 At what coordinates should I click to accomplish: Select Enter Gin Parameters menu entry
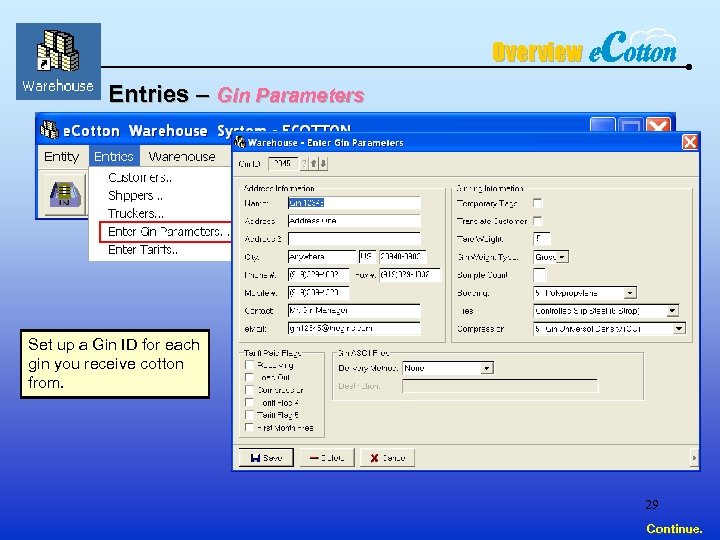(166, 232)
